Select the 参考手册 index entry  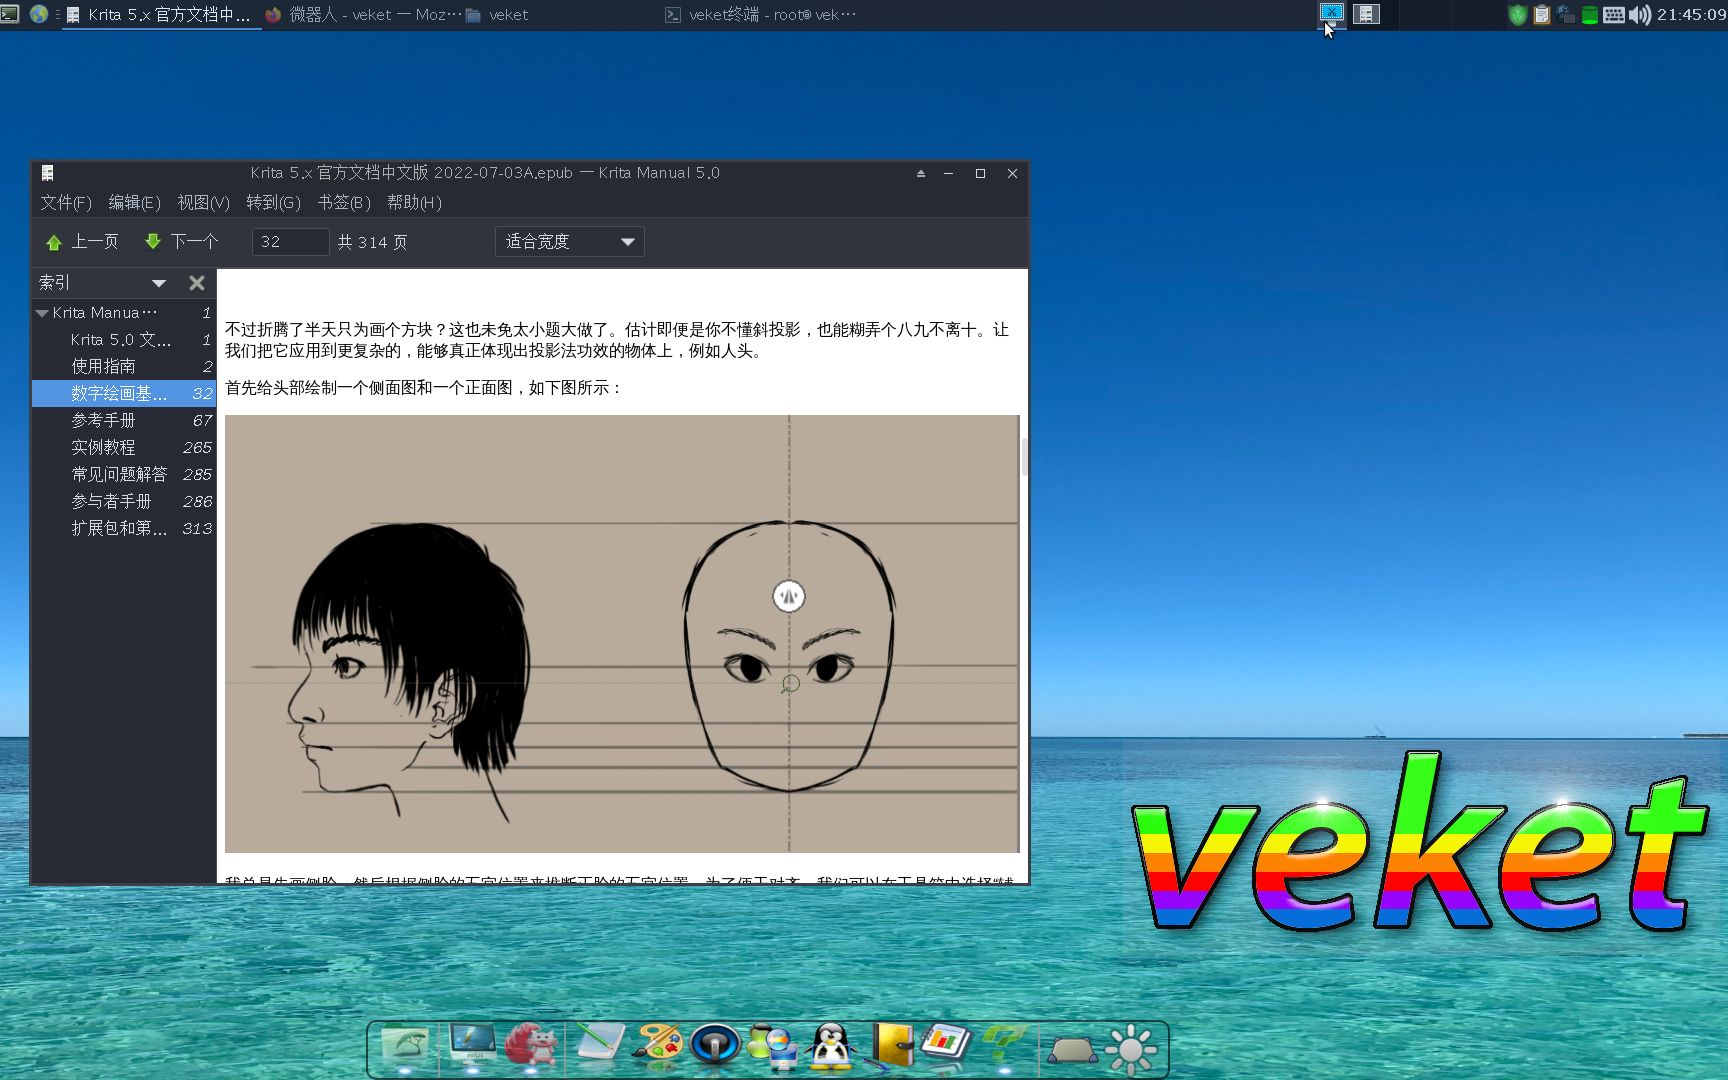tap(124, 421)
